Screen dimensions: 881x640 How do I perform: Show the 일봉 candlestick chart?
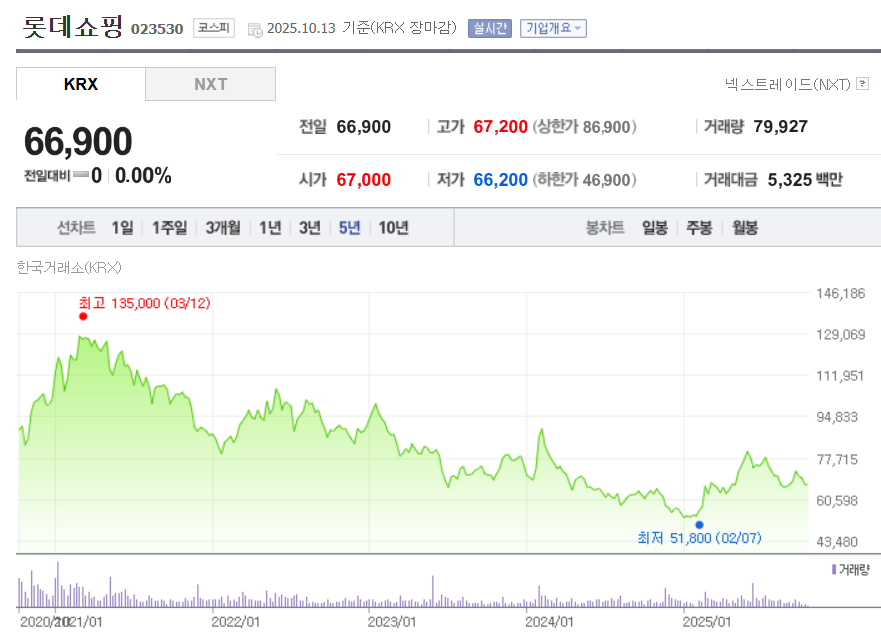pyautogui.click(x=655, y=228)
